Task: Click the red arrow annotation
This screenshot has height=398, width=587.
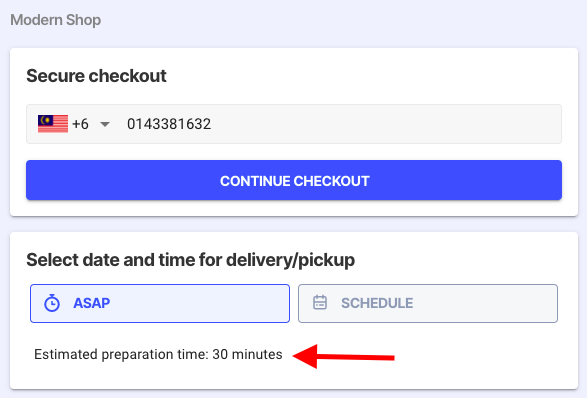Action: click(x=344, y=356)
